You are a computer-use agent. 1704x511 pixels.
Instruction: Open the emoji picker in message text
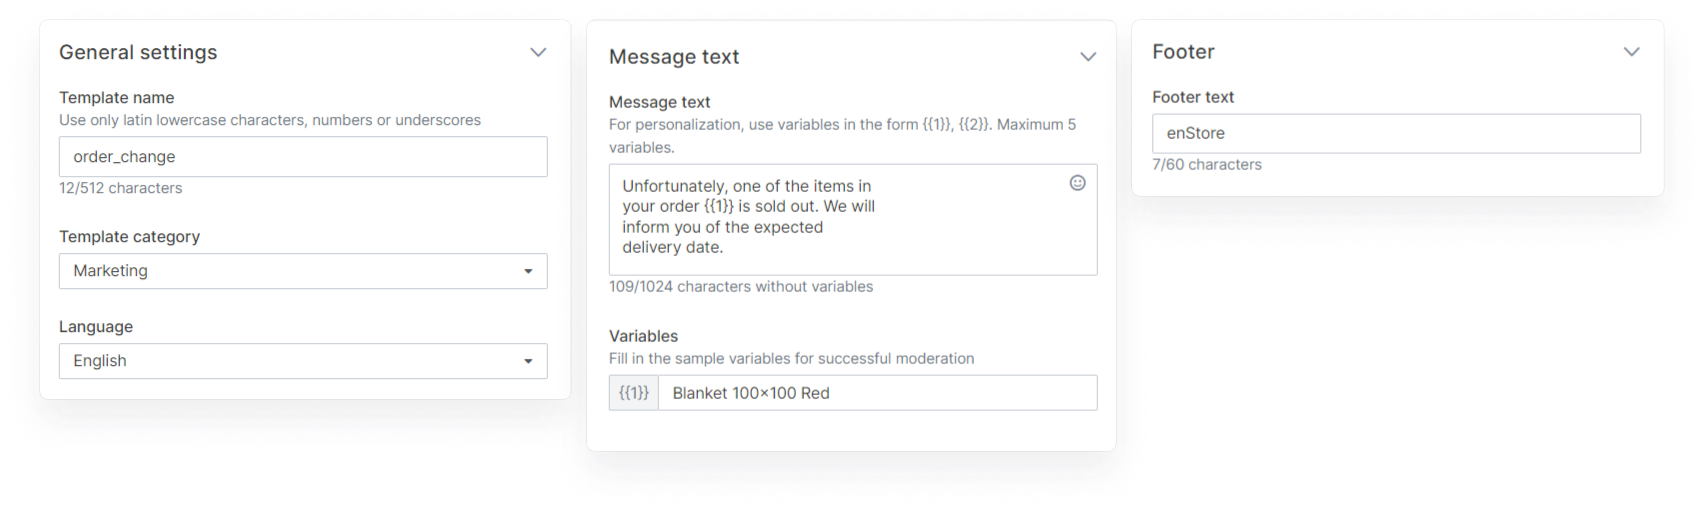pos(1077,183)
